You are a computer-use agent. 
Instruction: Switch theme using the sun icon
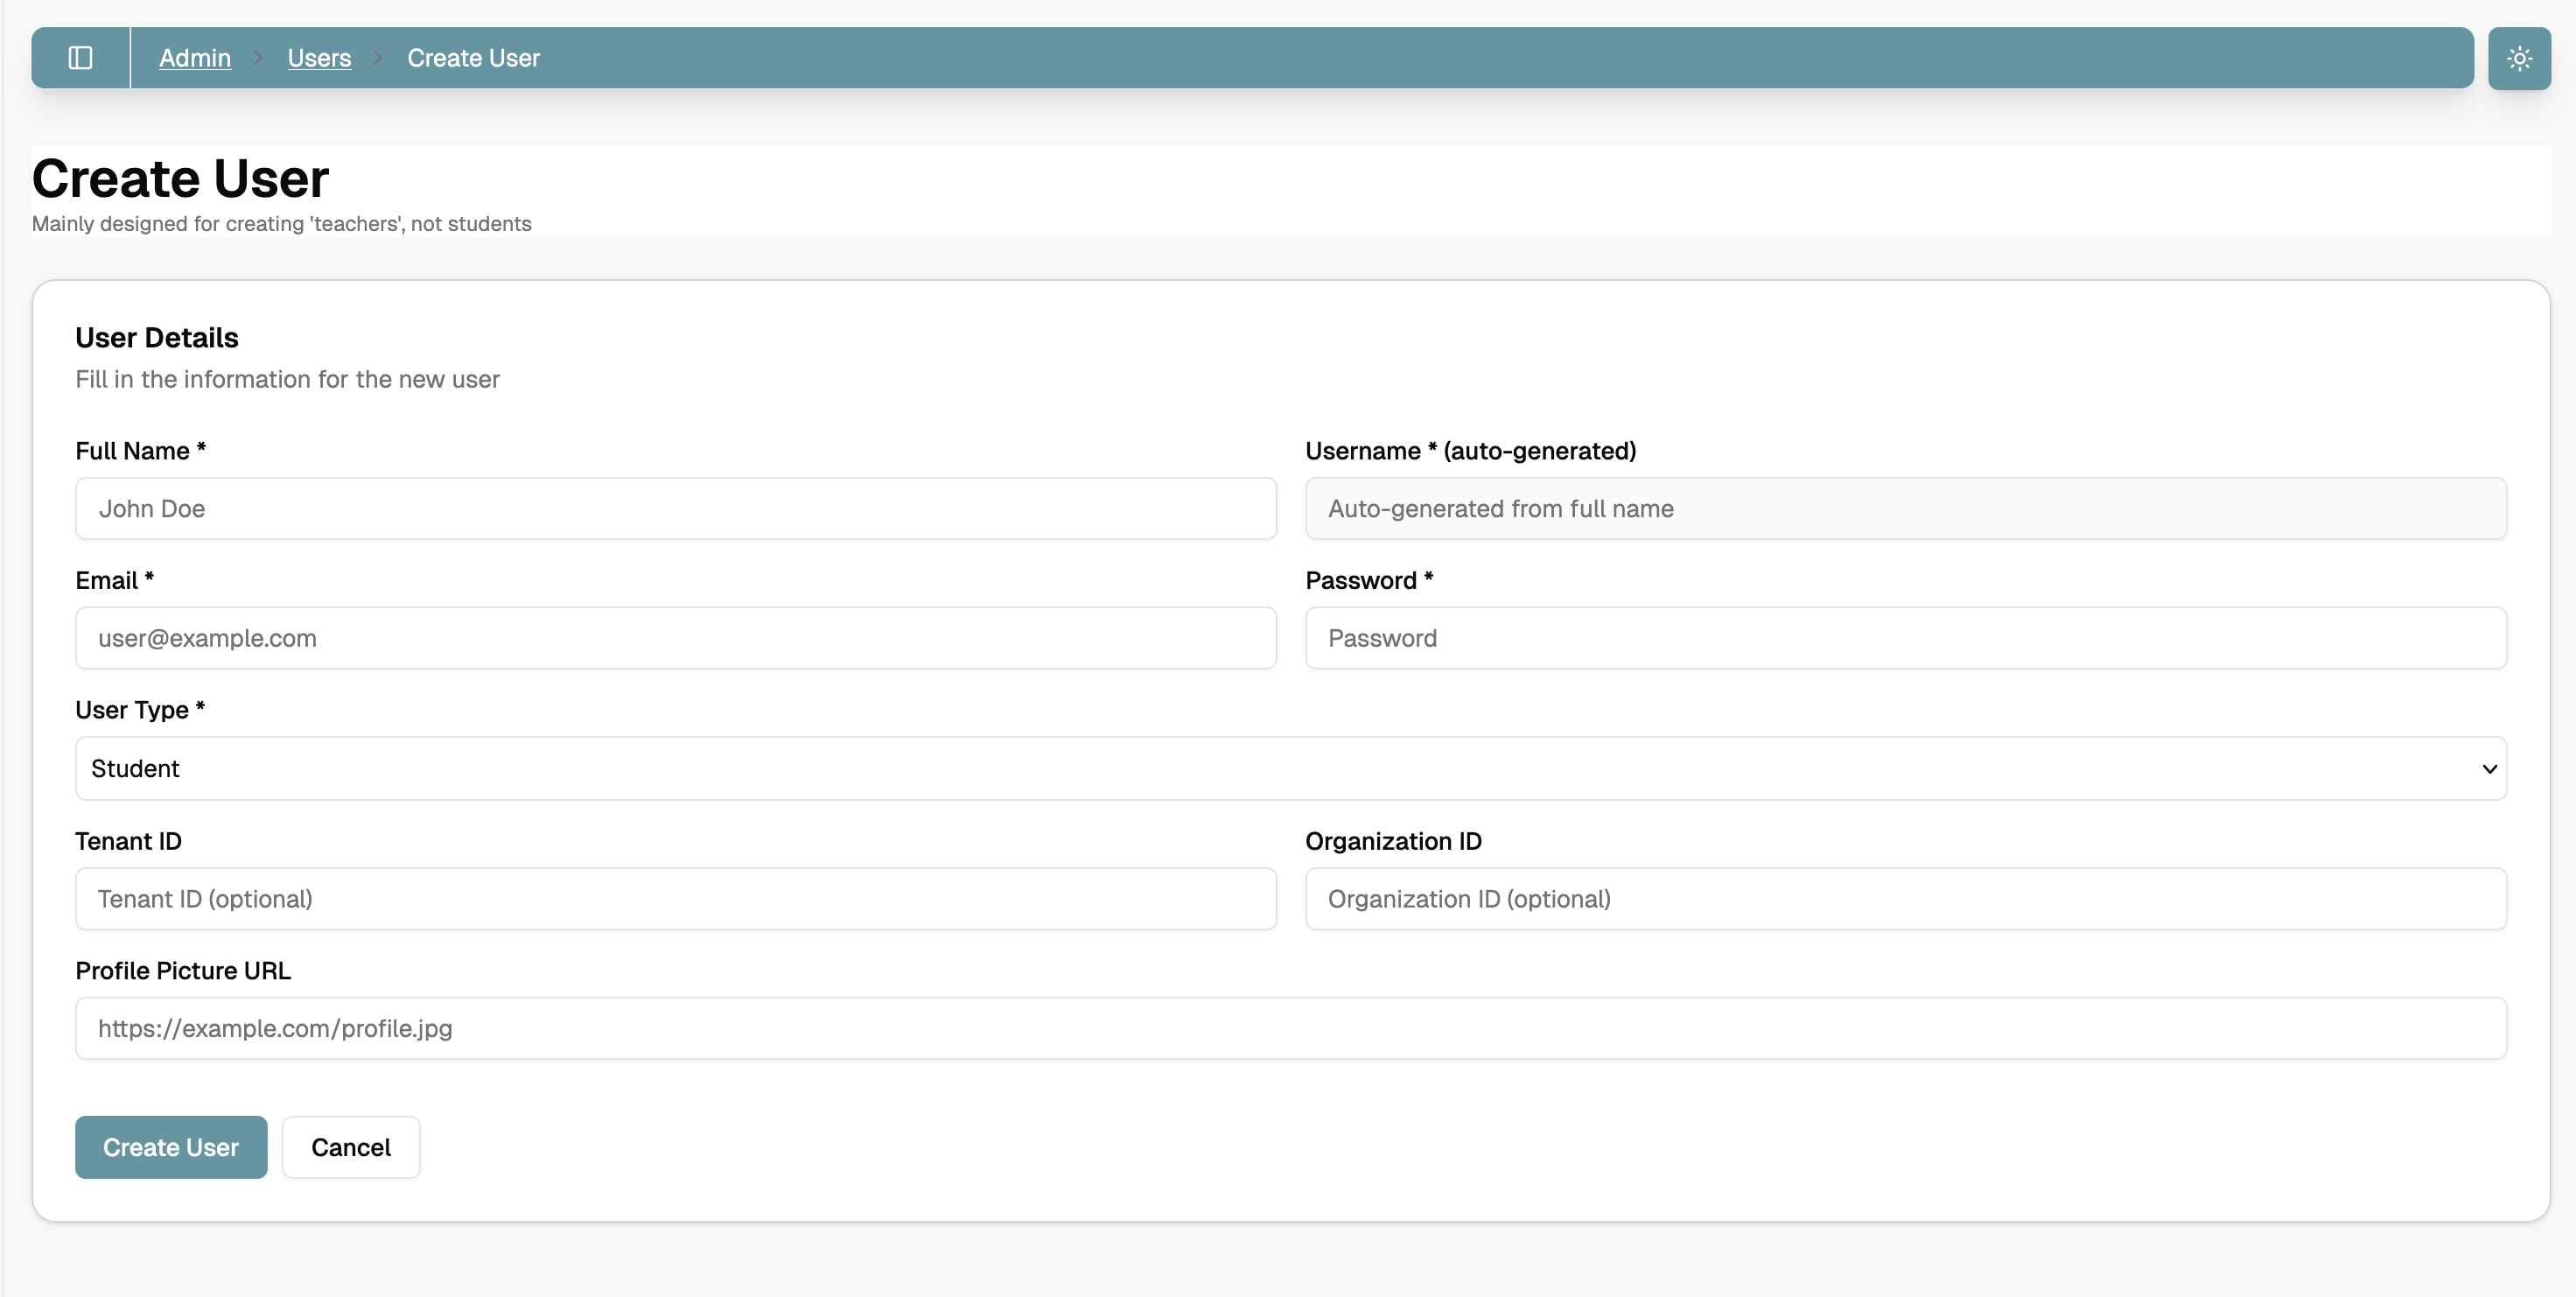click(2519, 57)
